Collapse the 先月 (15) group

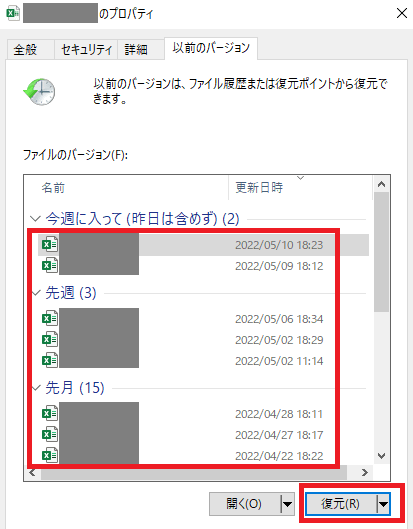[36, 388]
